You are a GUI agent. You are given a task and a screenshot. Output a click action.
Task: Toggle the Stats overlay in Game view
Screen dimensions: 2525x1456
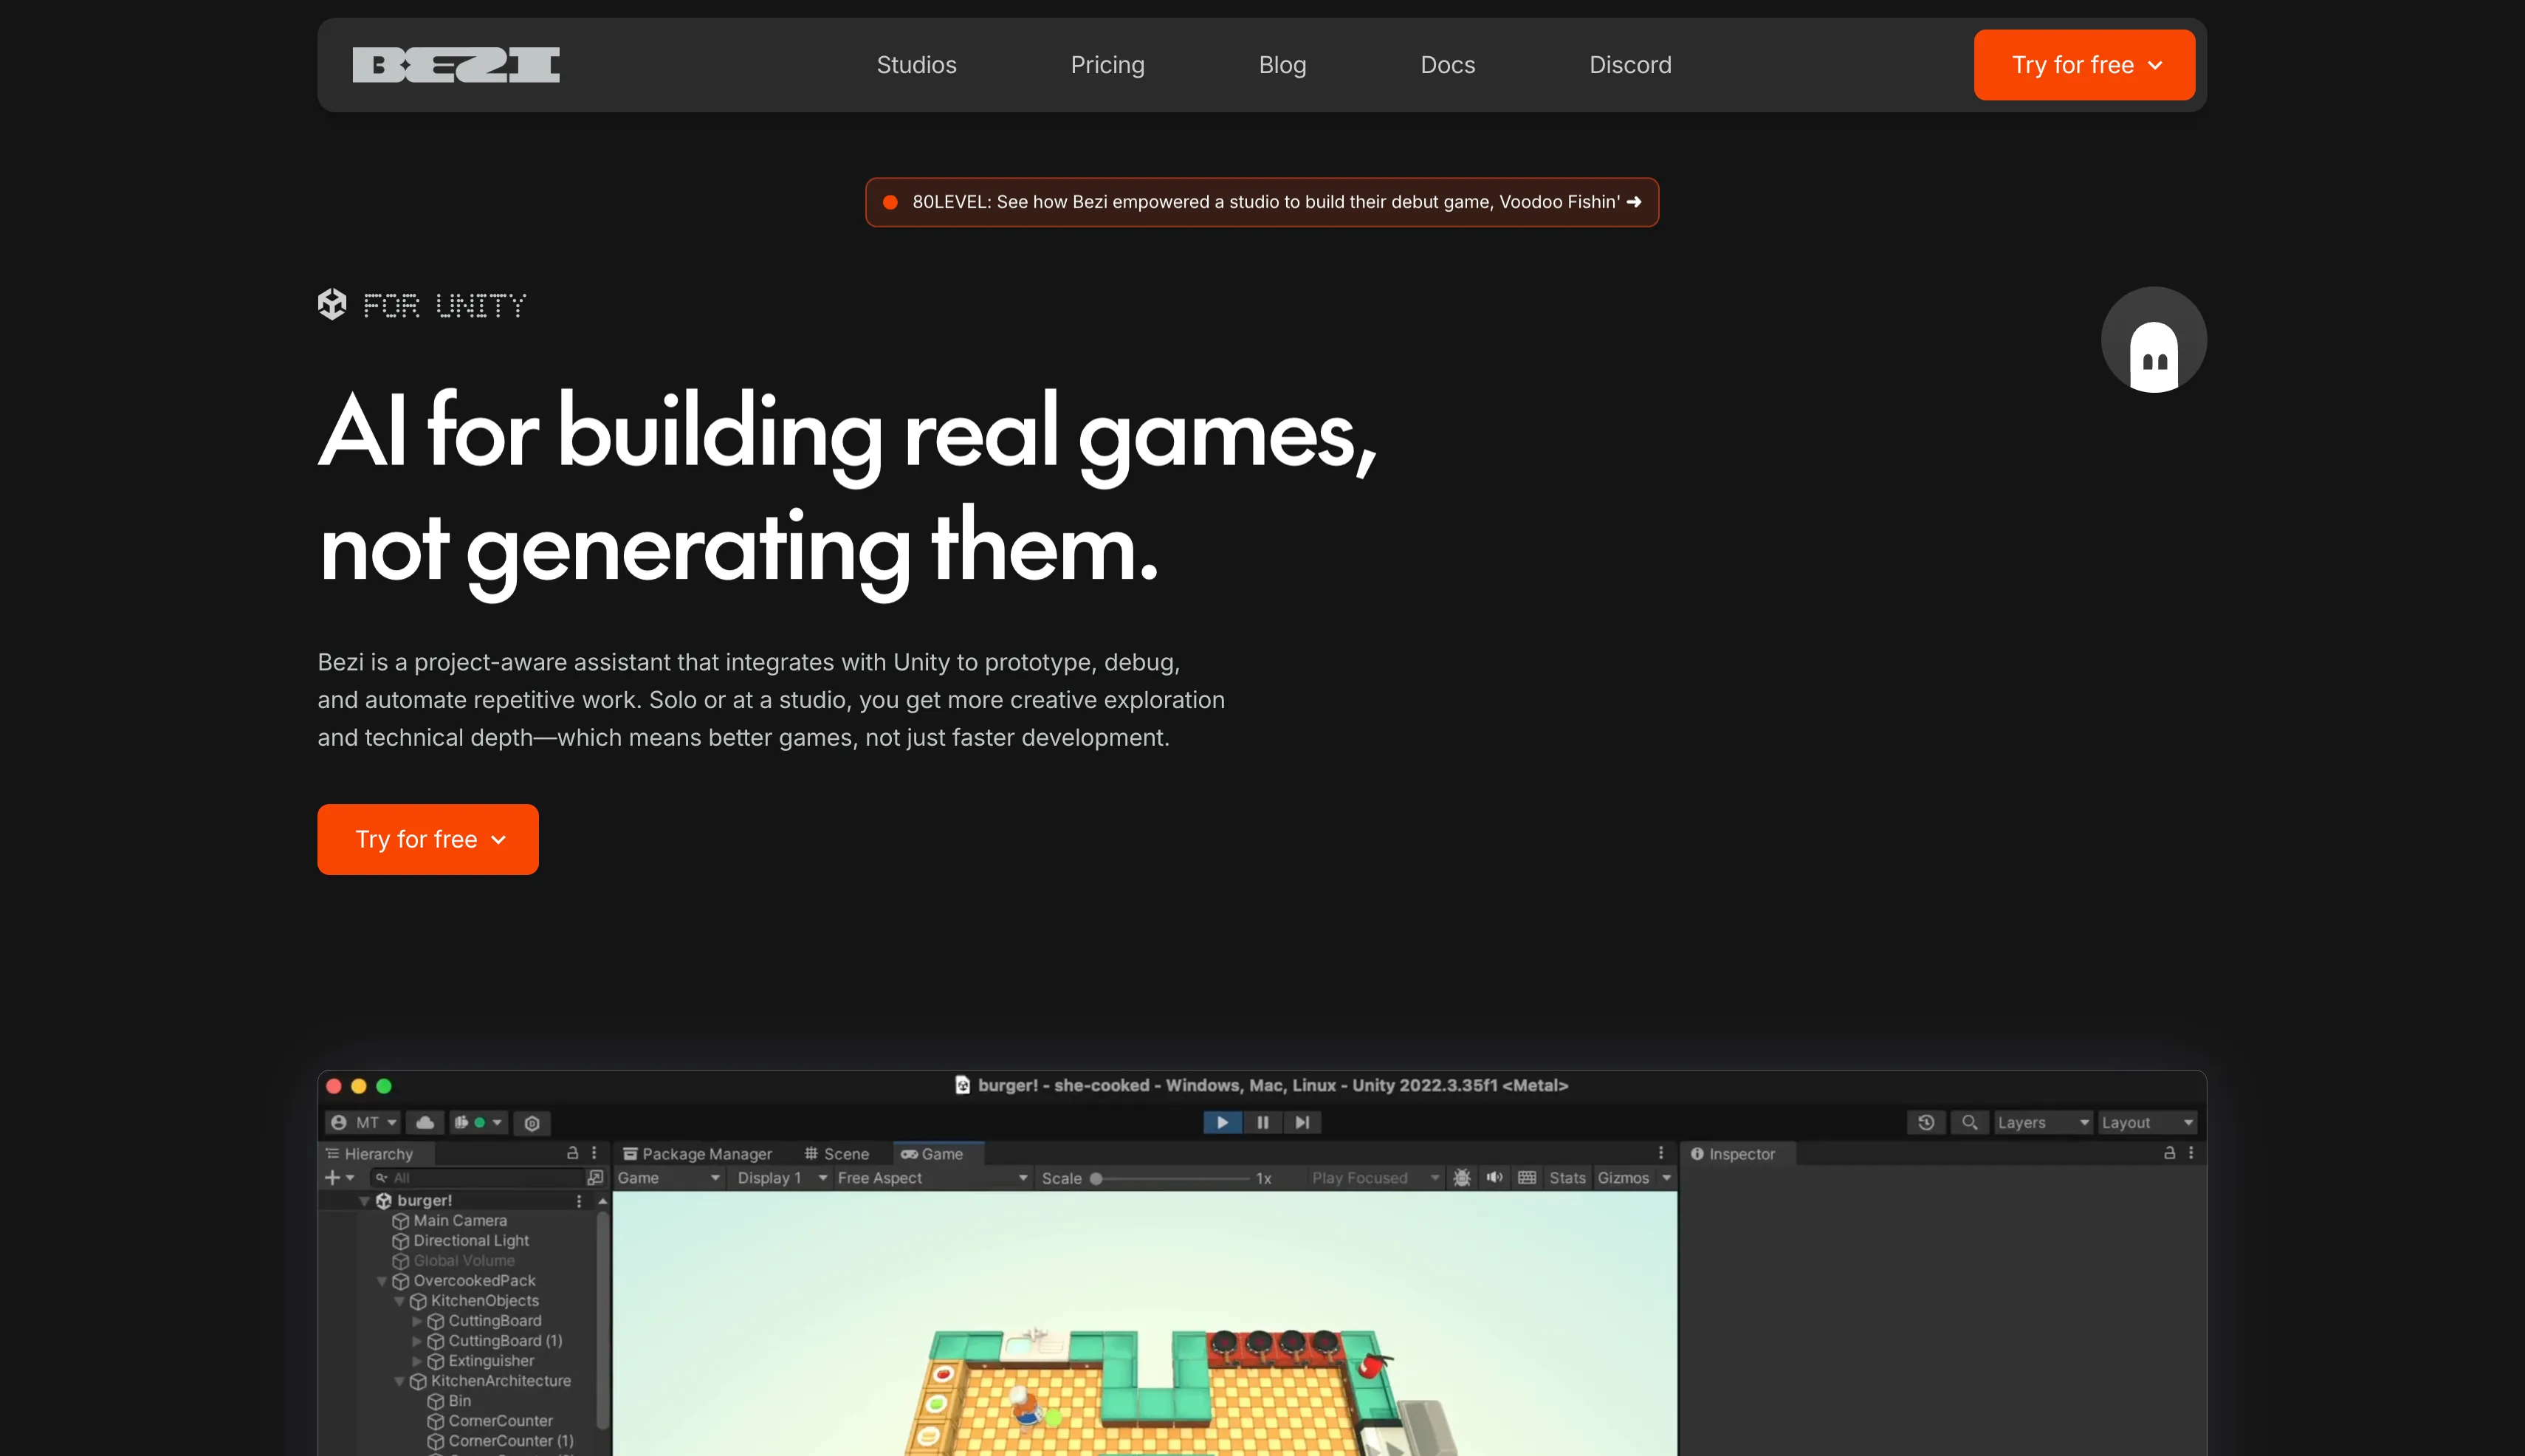point(1567,1178)
